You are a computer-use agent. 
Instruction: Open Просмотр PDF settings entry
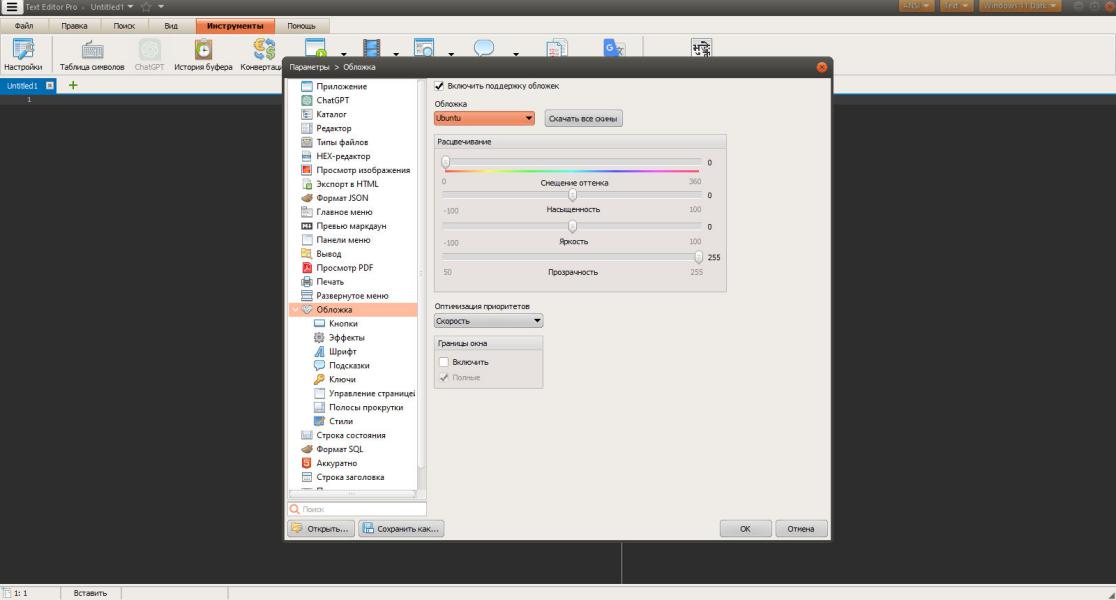344,268
